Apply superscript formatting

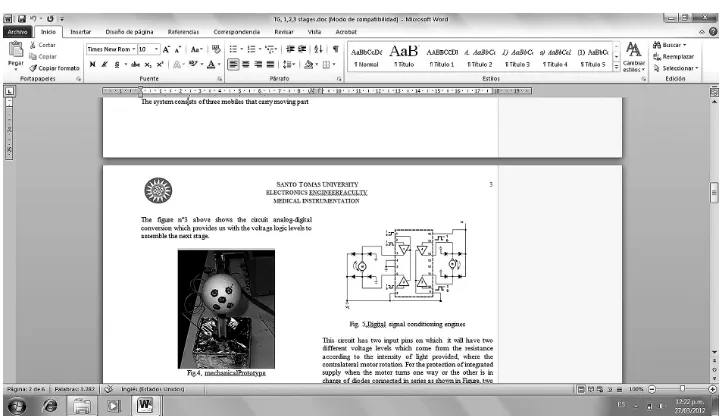click(160, 64)
